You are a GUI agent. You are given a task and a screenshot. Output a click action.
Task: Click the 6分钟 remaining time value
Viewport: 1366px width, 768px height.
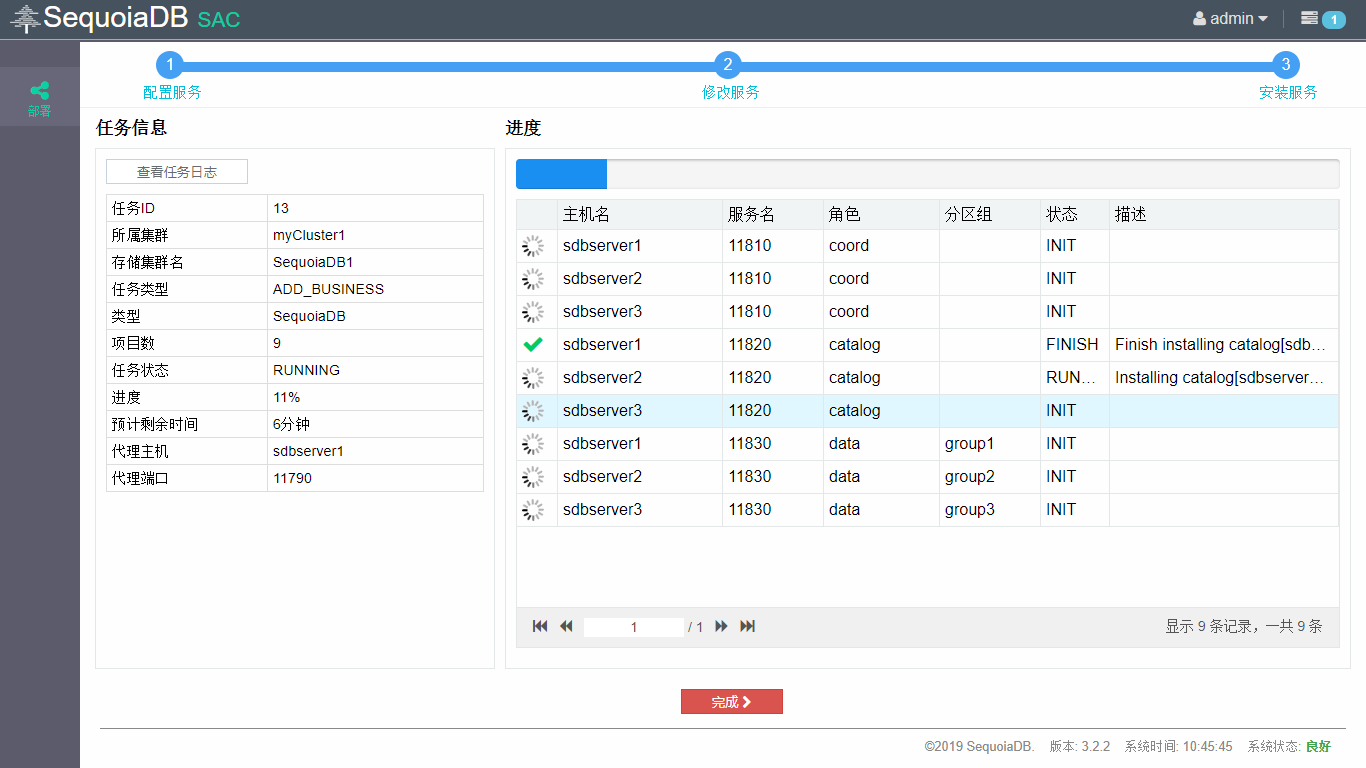coord(292,424)
